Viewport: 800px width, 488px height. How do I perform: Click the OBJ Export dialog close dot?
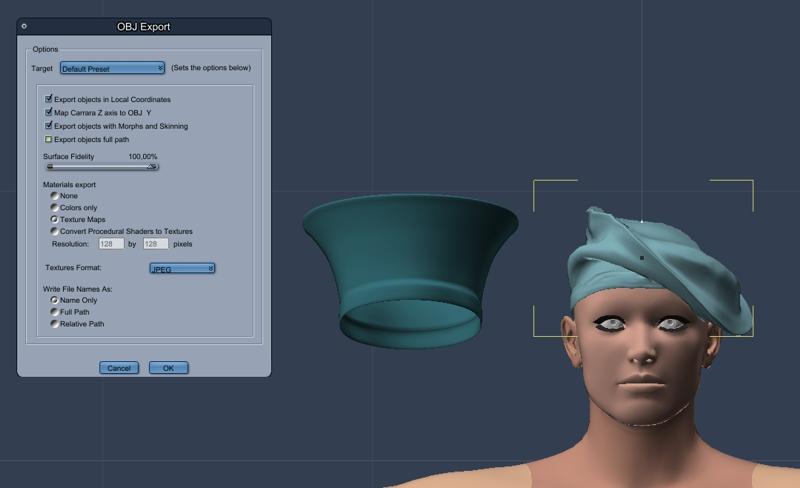[x=24, y=26]
